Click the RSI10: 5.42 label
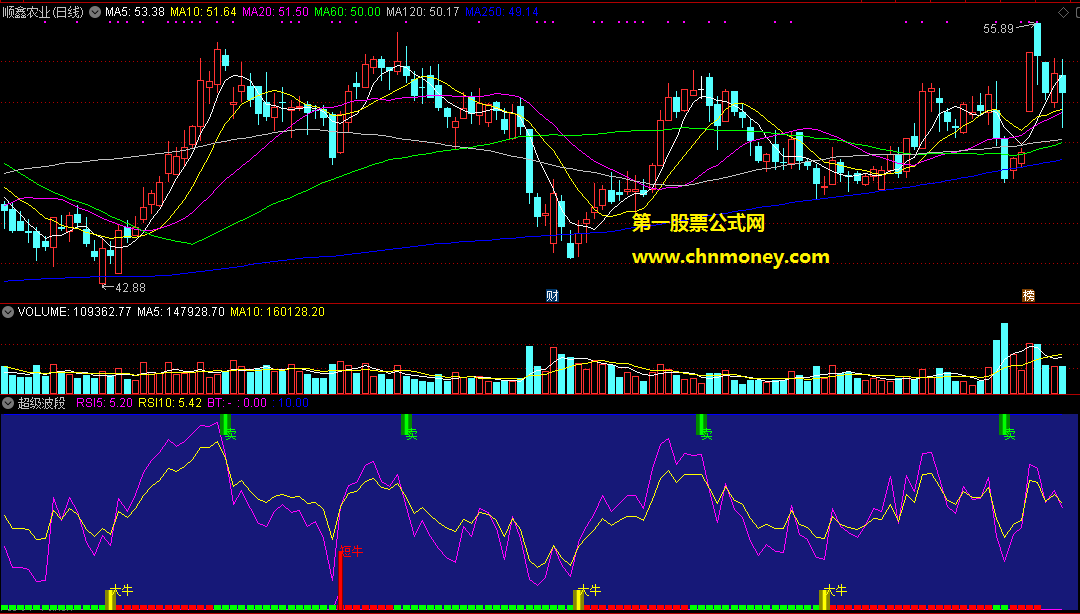 pyautogui.click(x=170, y=403)
